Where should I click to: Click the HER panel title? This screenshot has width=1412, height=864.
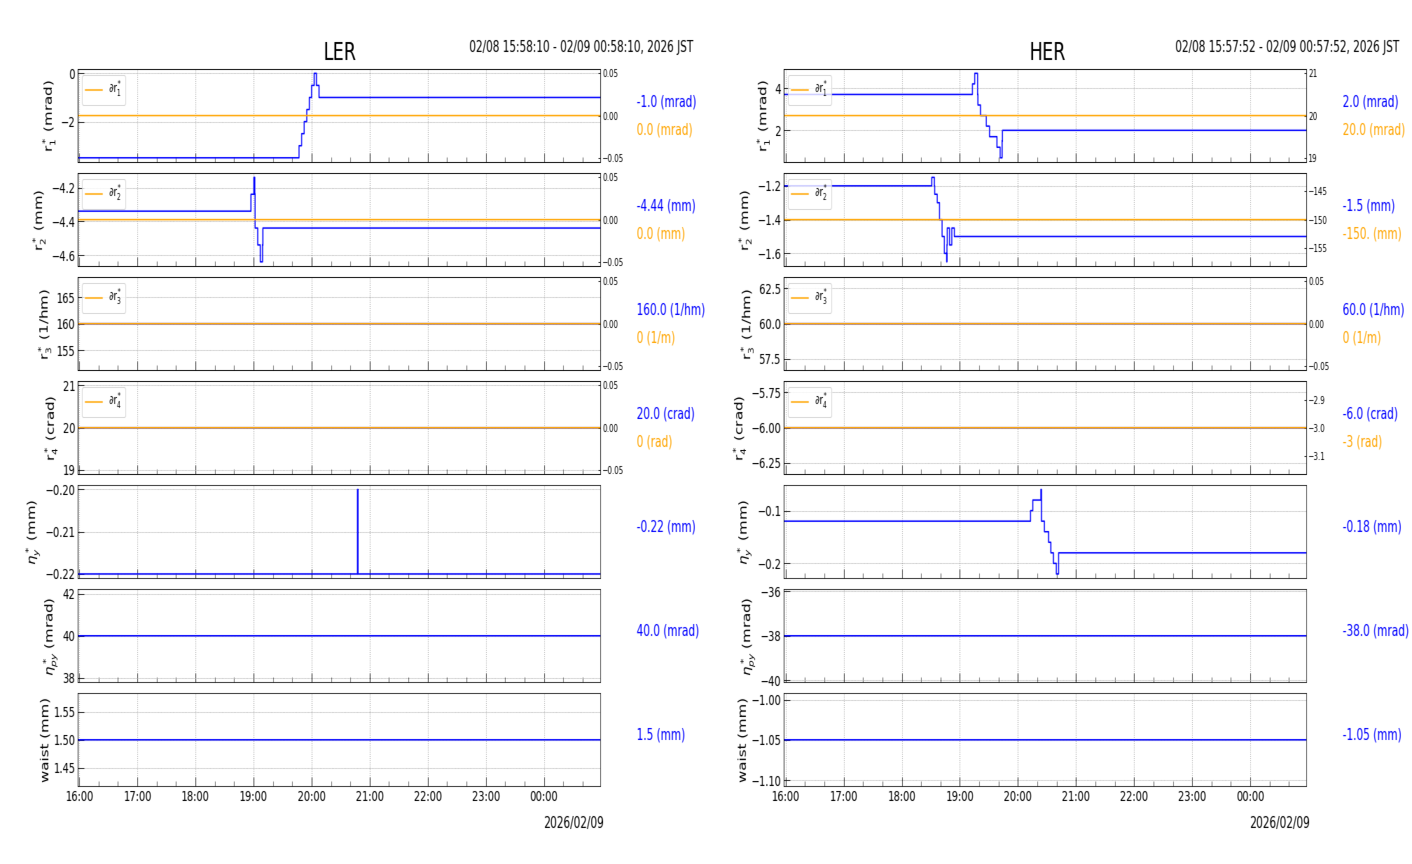[1047, 52]
